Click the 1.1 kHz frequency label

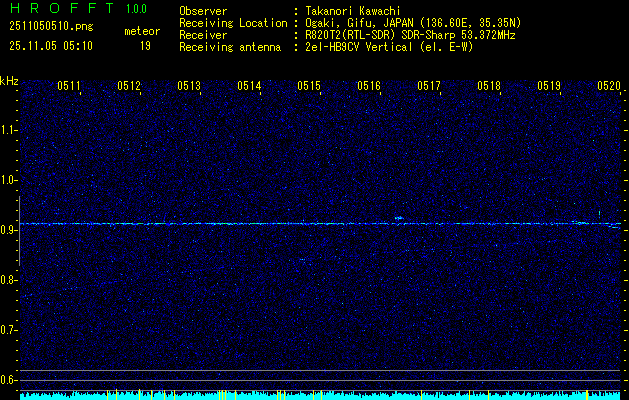tap(8, 130)
